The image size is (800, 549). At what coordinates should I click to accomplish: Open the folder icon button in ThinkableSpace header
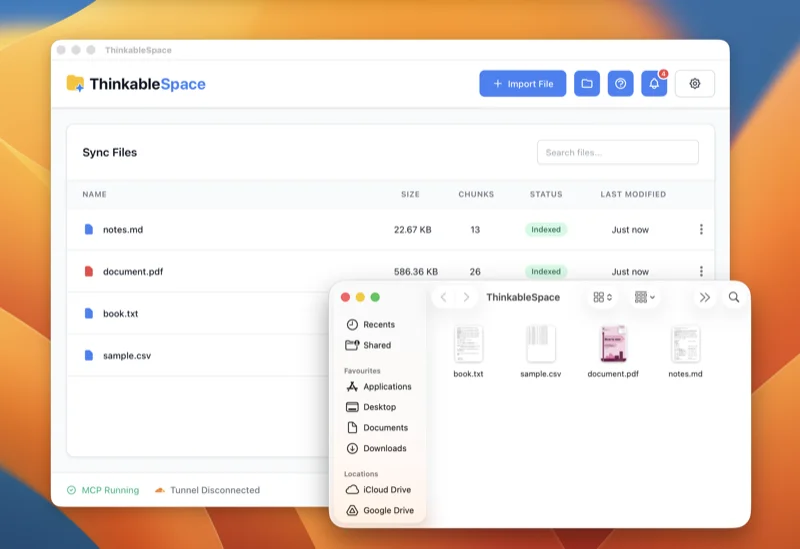pos(587,84)
